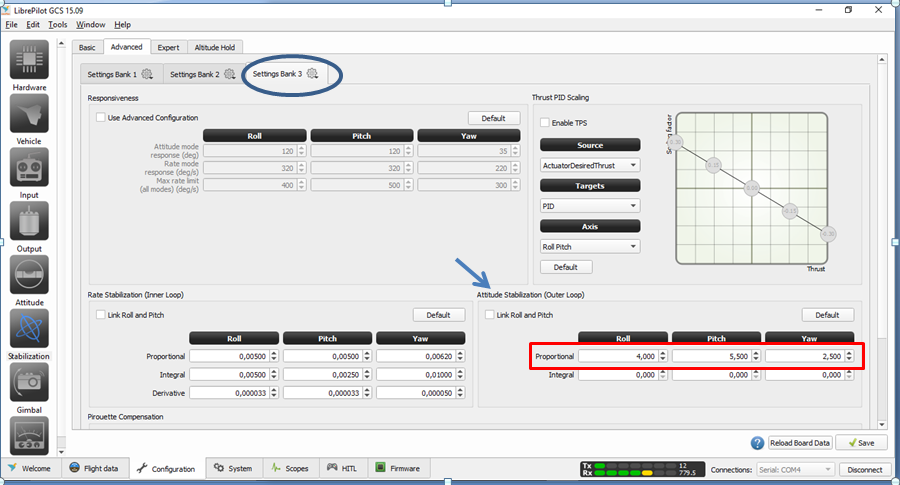
Task: Open the Input settings icon
Action: click(x=29, y=168)
